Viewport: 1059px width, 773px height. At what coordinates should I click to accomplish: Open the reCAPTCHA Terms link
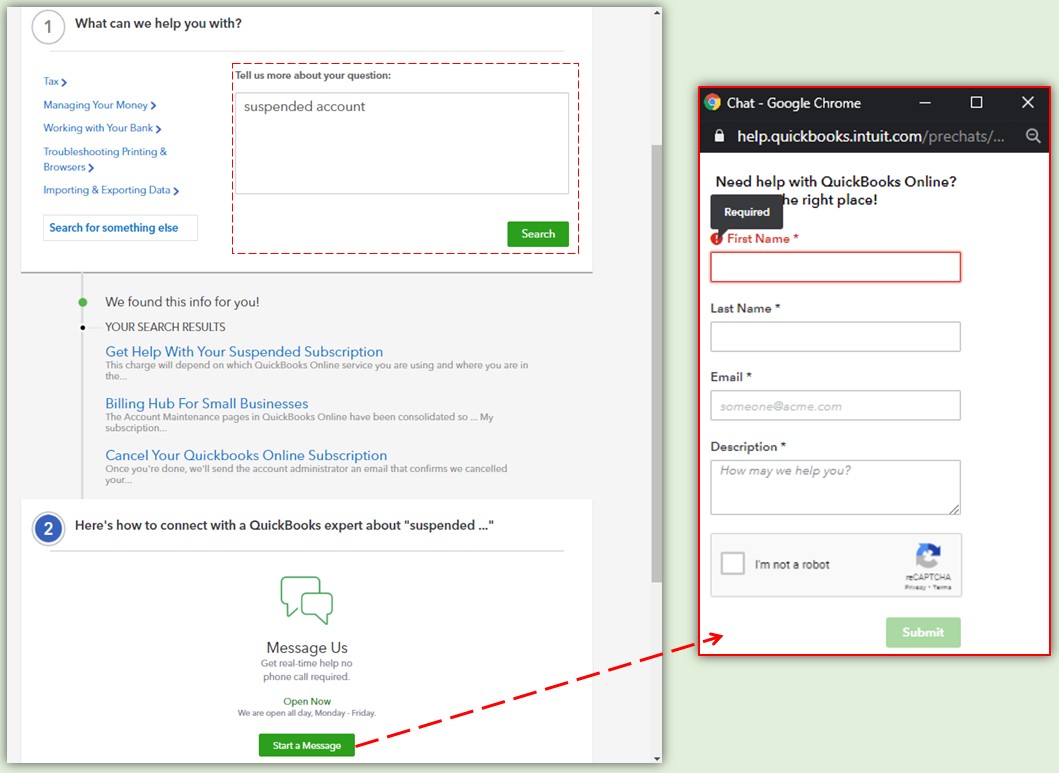[942, 587]
